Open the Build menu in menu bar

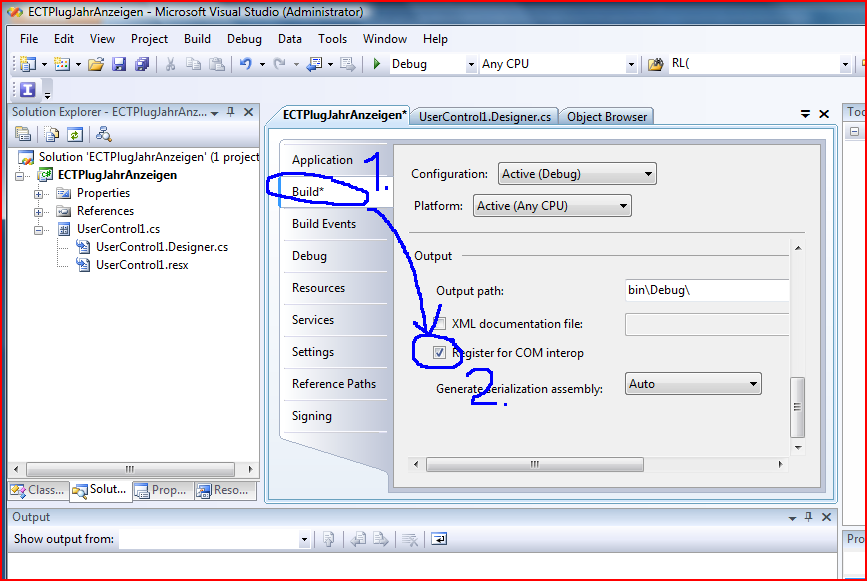coord(197,39)
